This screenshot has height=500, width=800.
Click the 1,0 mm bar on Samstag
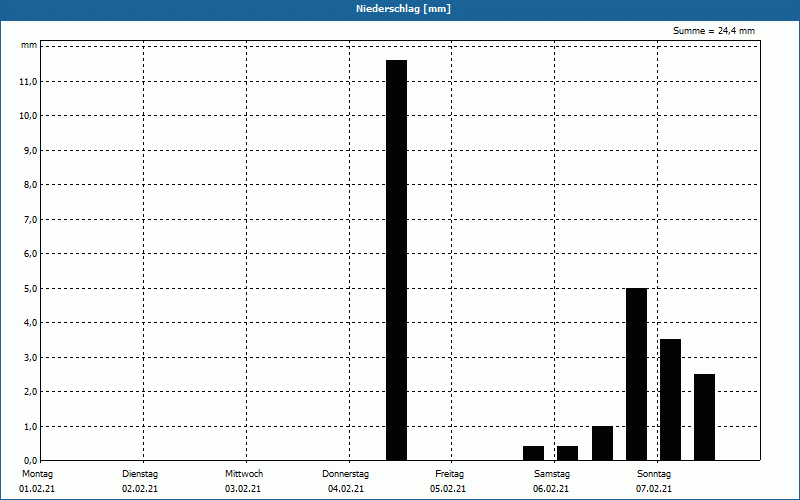pos(602,443)
